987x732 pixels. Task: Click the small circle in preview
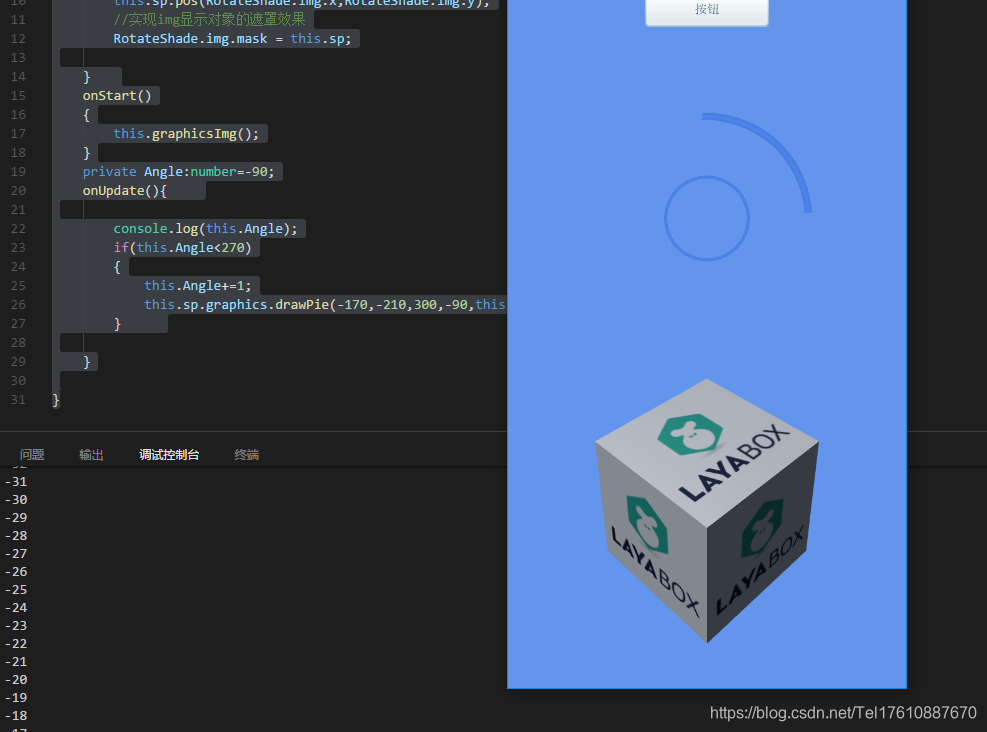707,218
